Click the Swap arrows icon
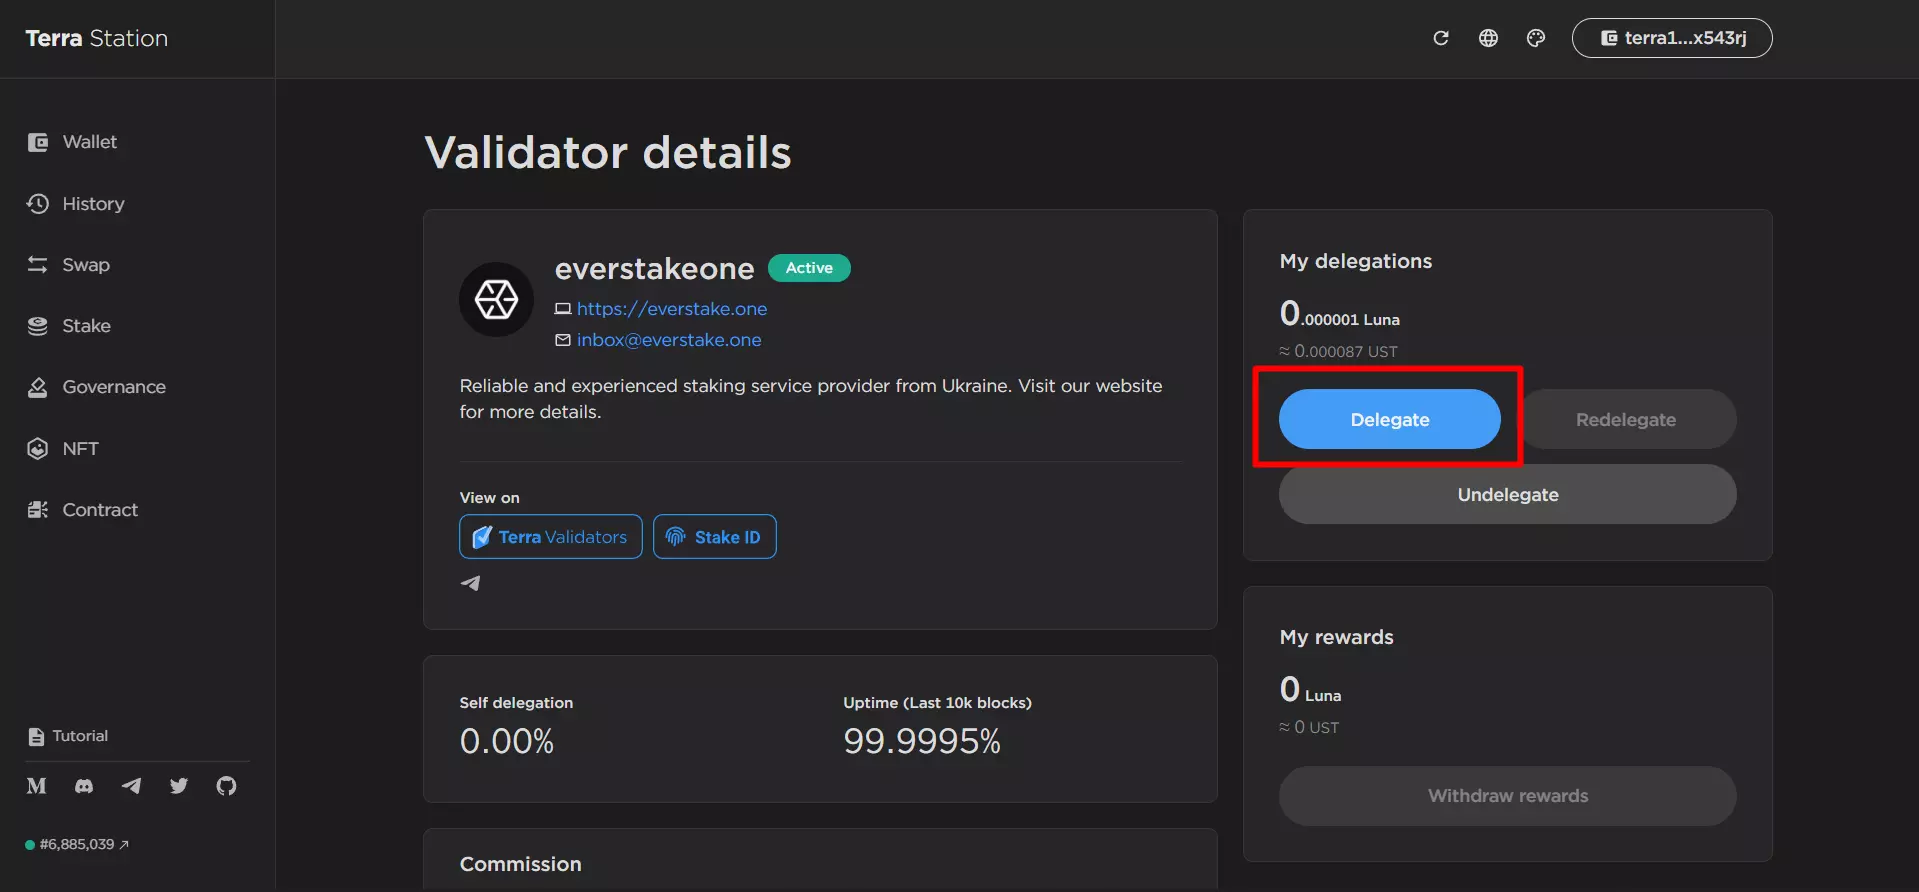Viewport: 1919px width, 892px height. (x=38, y=265)
